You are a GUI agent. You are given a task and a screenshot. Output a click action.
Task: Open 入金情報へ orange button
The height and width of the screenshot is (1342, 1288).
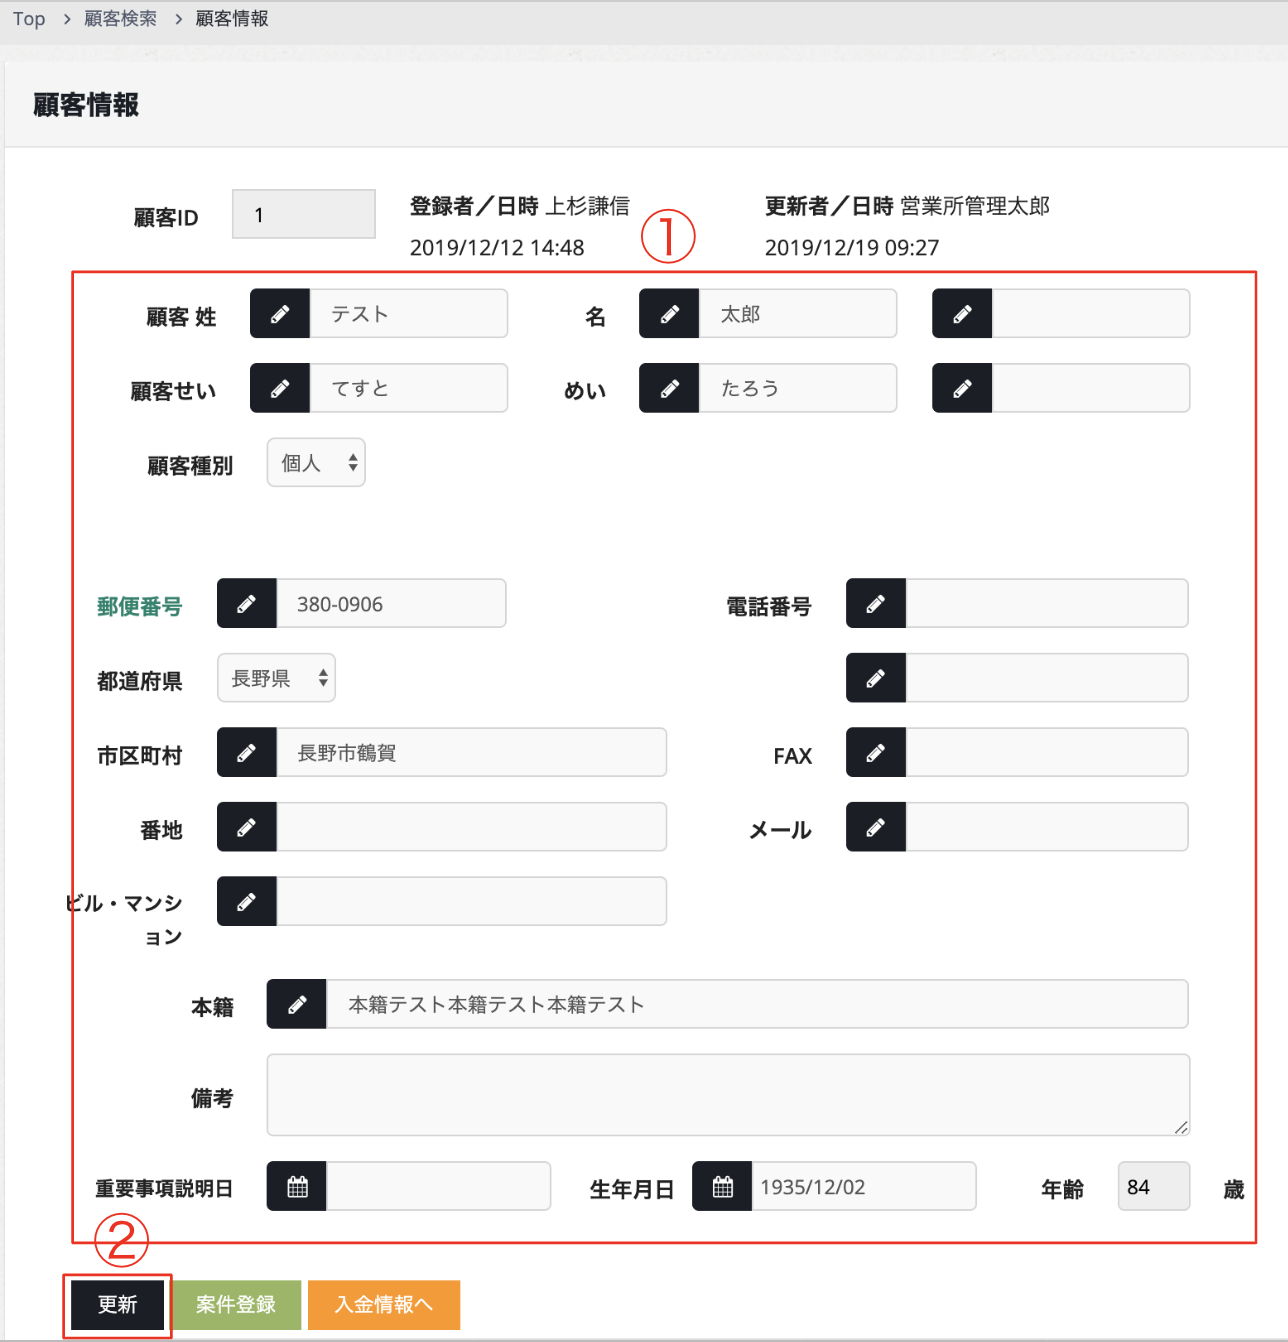[x=384, y=1305]
